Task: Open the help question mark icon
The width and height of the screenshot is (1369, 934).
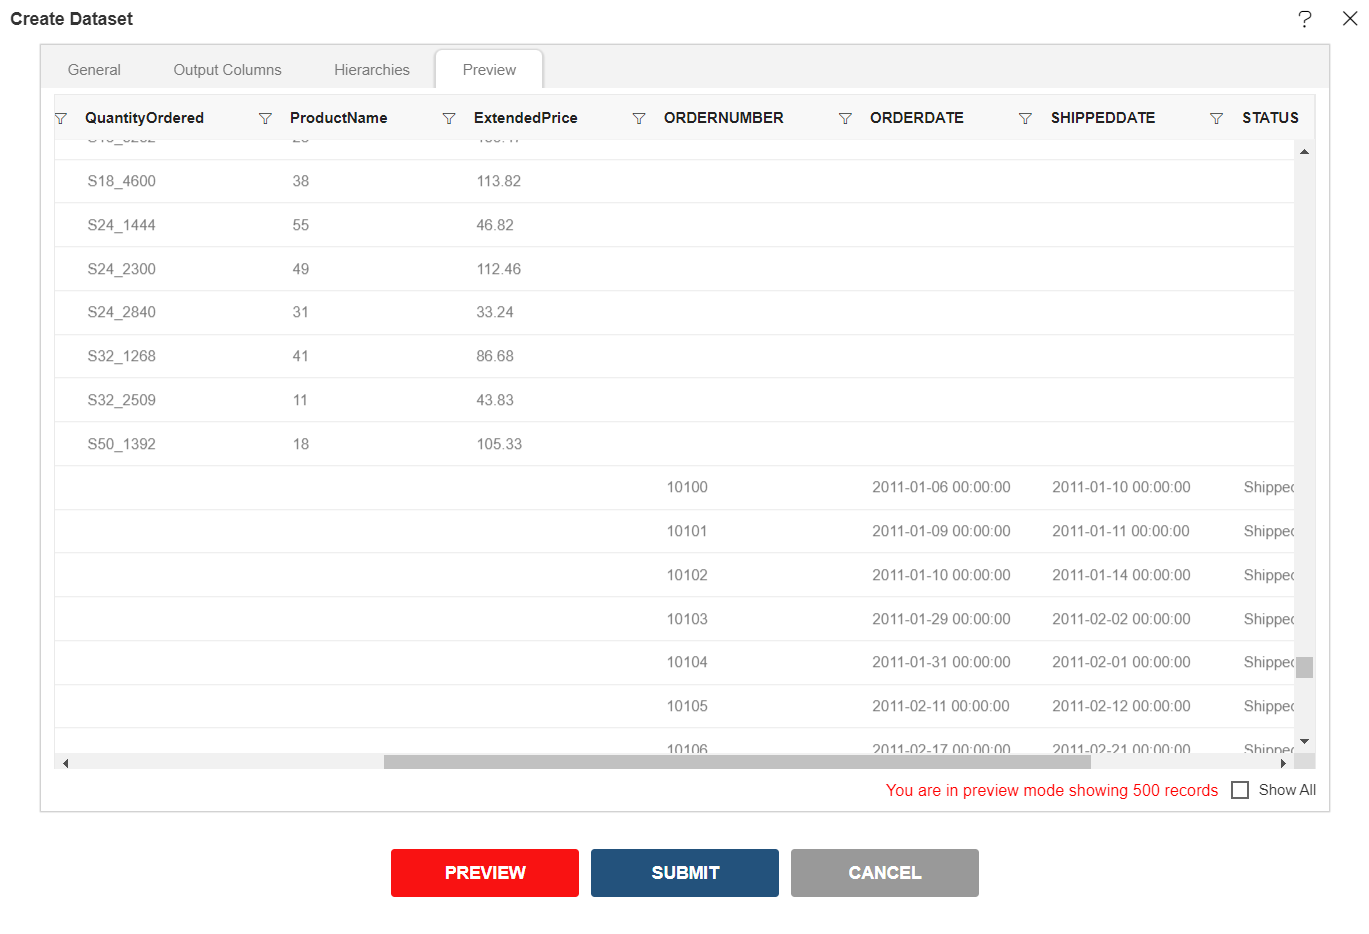Action: click(1305, 19)
